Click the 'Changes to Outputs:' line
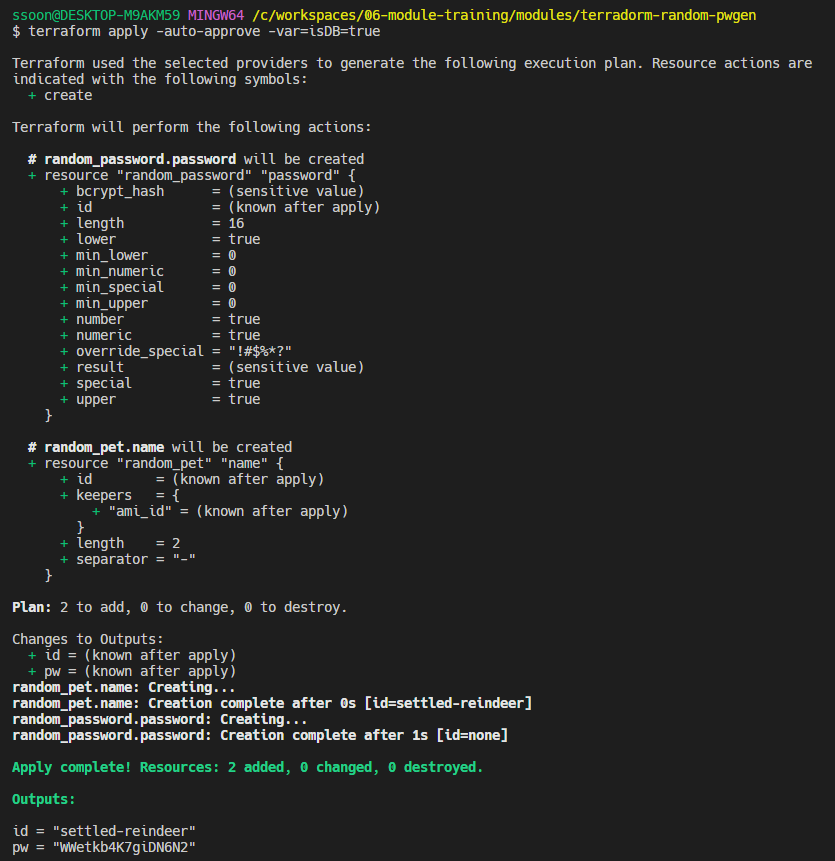Viewport: 835px width, 861px height. click(88, 639)
